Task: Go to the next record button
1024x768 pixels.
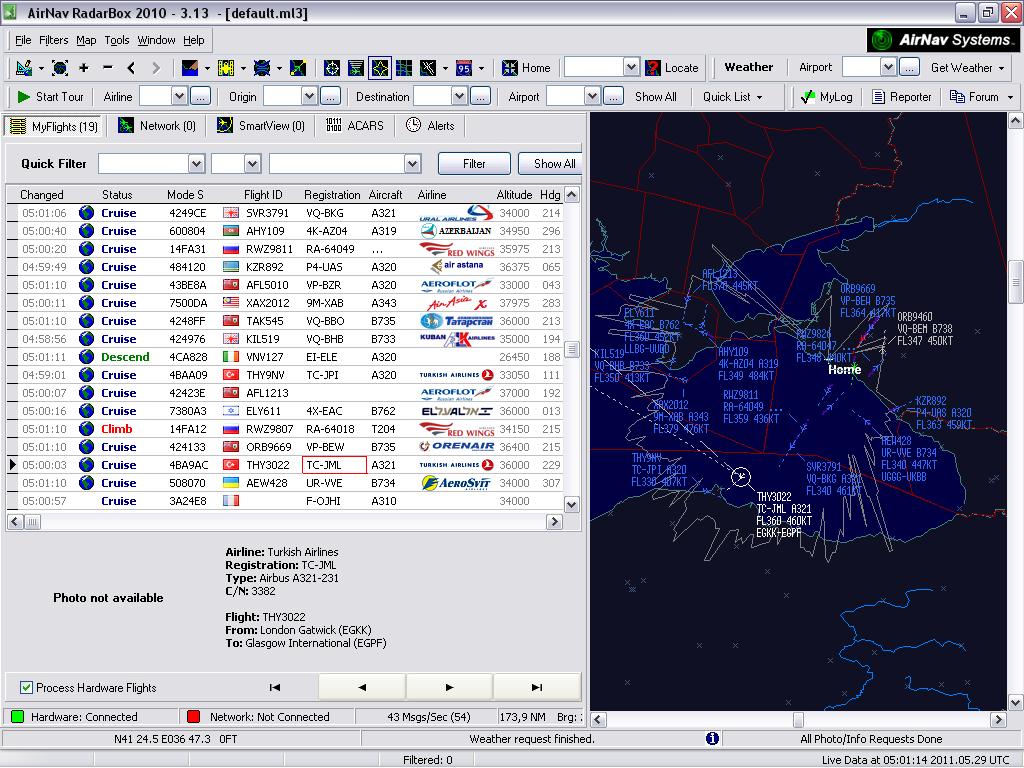Action: point(449,688)
